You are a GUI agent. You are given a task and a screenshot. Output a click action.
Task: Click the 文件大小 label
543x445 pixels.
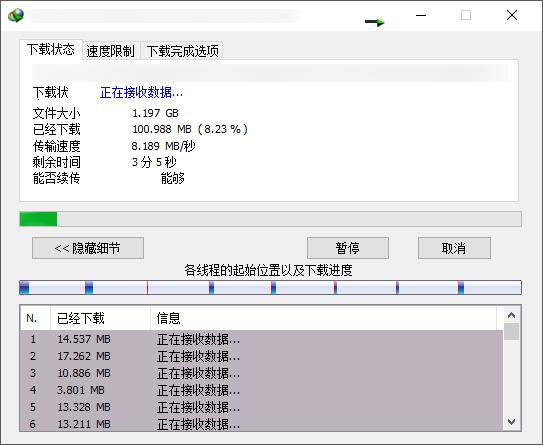coord(56,113)
